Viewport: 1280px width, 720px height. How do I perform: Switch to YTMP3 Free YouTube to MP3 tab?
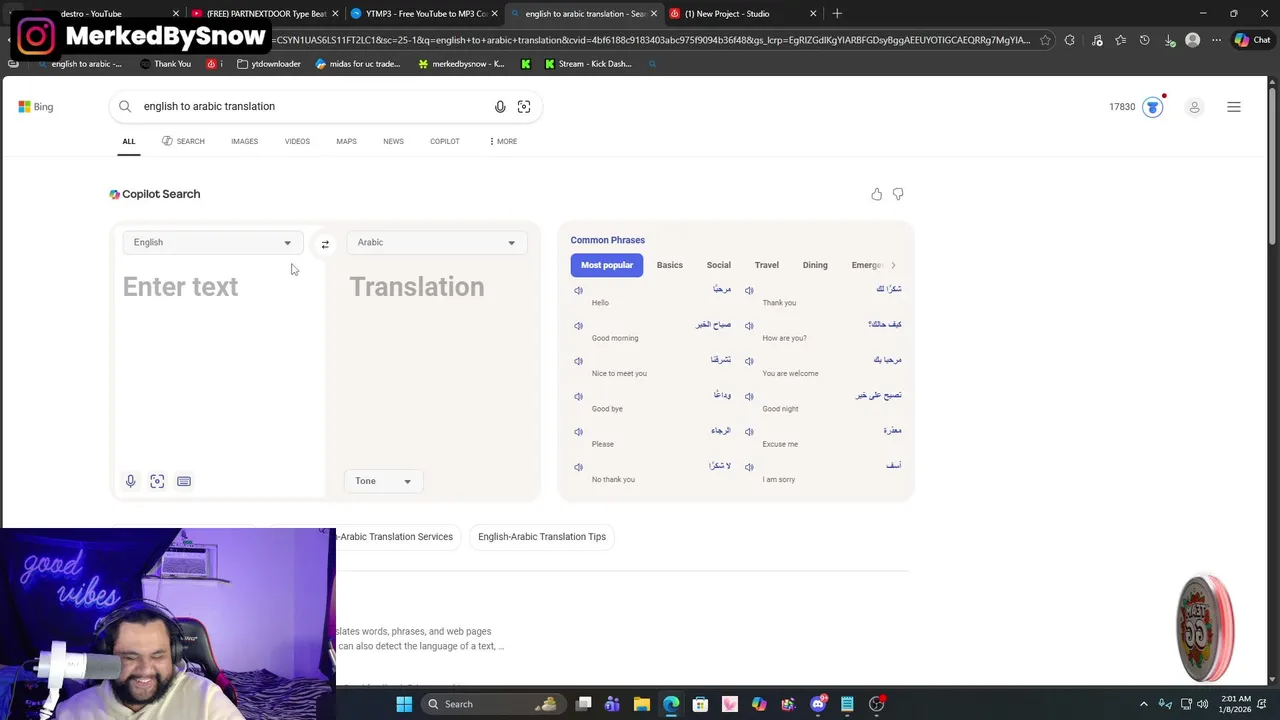425,14
